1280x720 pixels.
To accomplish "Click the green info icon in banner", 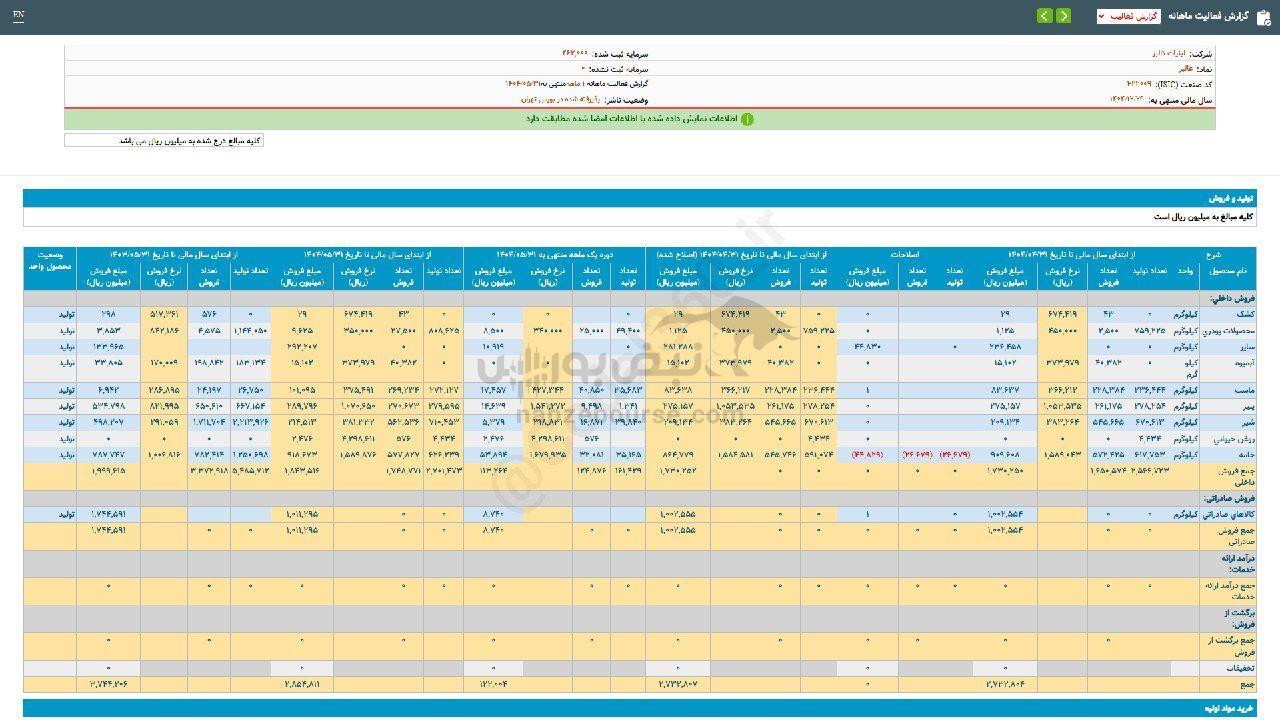I will (x=747, y=119).
